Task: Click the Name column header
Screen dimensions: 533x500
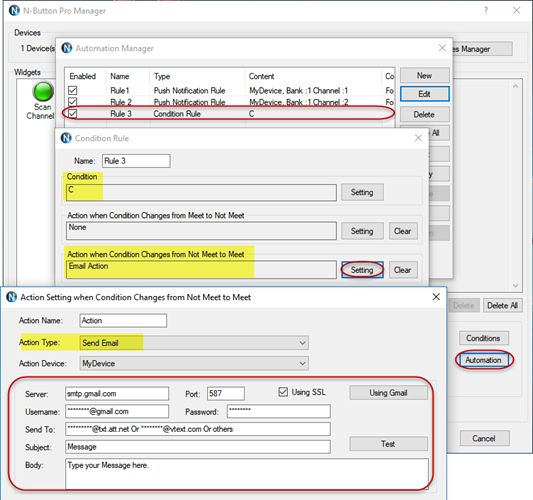Action: (x=120, y=76)
